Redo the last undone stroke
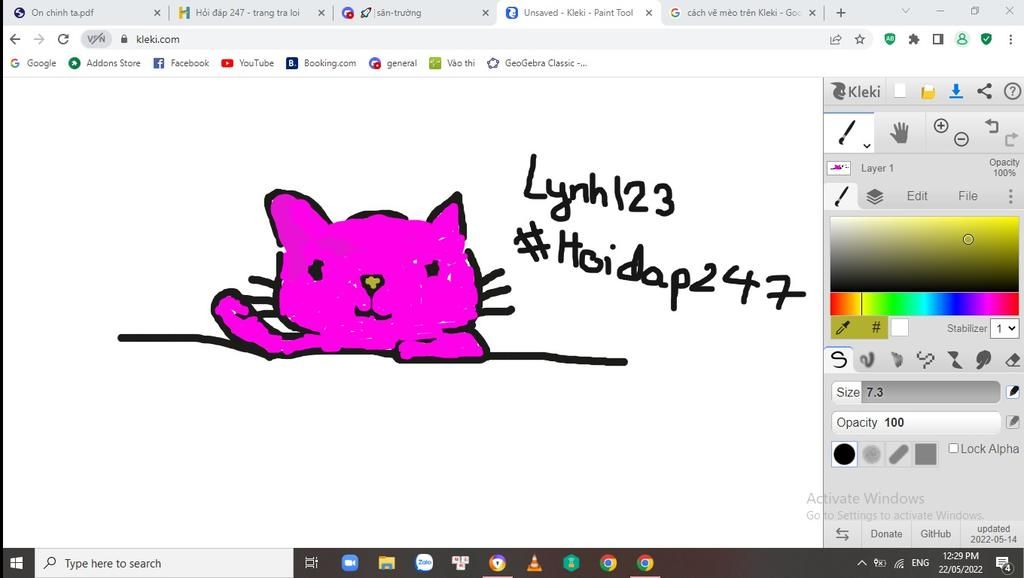 1011,139
